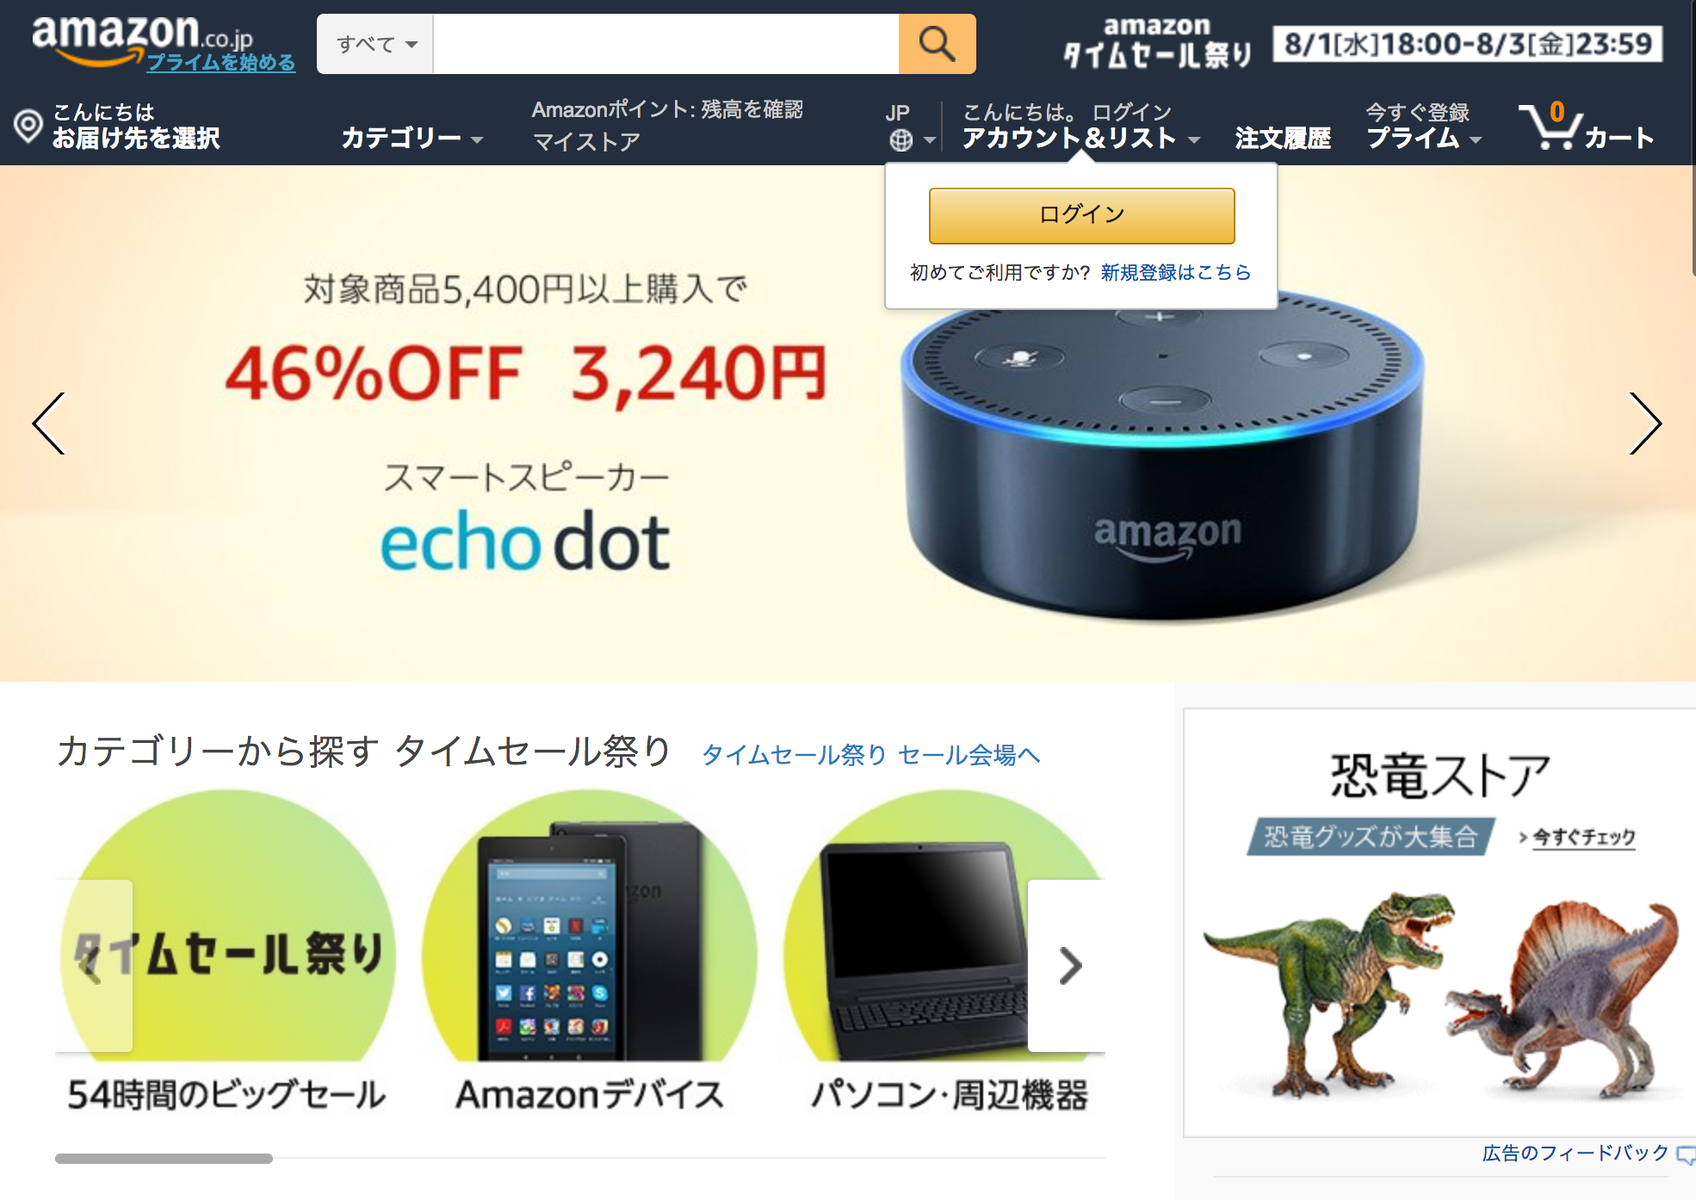Click the category carousel horizontal scrollbar
This screenshot has width=1696, height=1200.
point(164,1158)
